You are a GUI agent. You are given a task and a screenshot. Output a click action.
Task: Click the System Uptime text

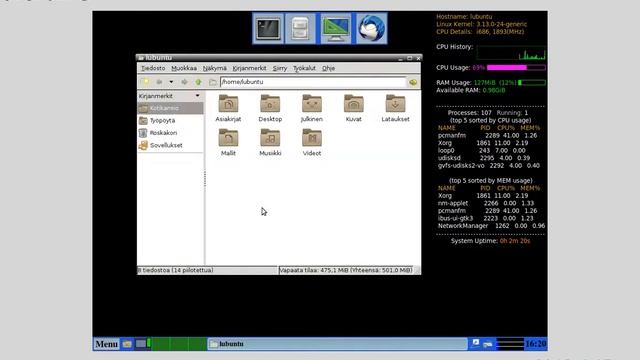[x=490, y=241]
